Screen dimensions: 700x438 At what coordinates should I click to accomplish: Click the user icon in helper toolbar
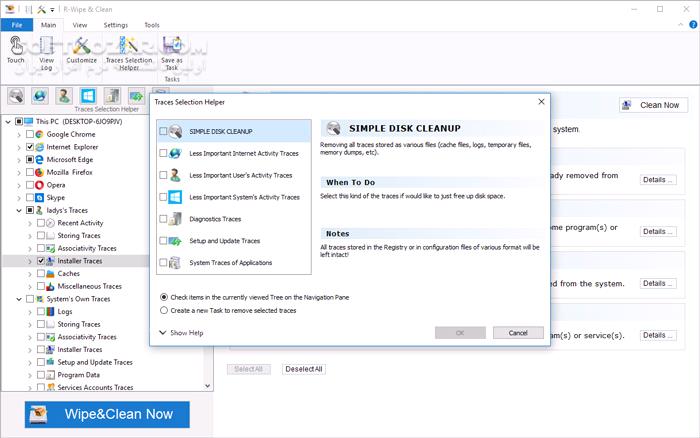[64, 96]
